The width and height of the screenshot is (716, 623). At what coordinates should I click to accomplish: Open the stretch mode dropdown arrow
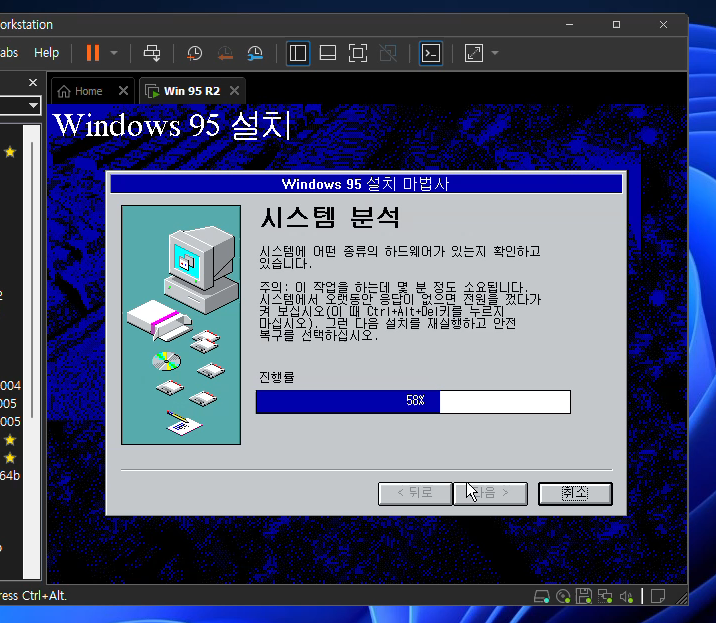point(495,53)
